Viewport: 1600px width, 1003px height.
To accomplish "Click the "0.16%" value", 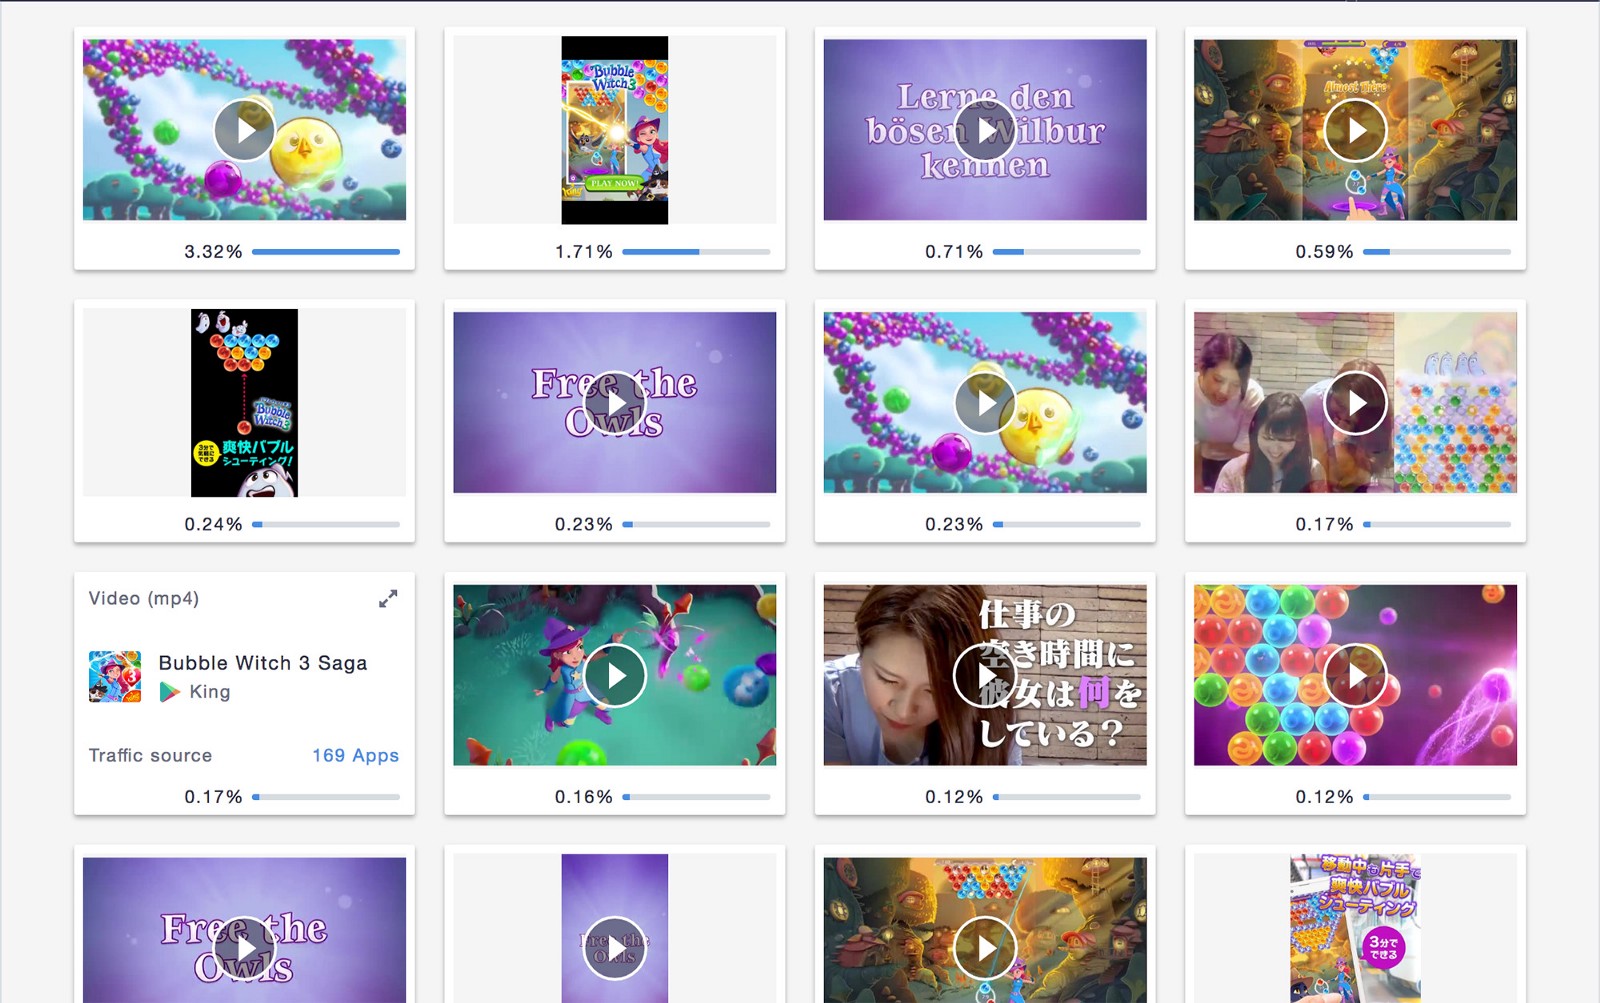I will pyautogui.click(x=584, y=797).
